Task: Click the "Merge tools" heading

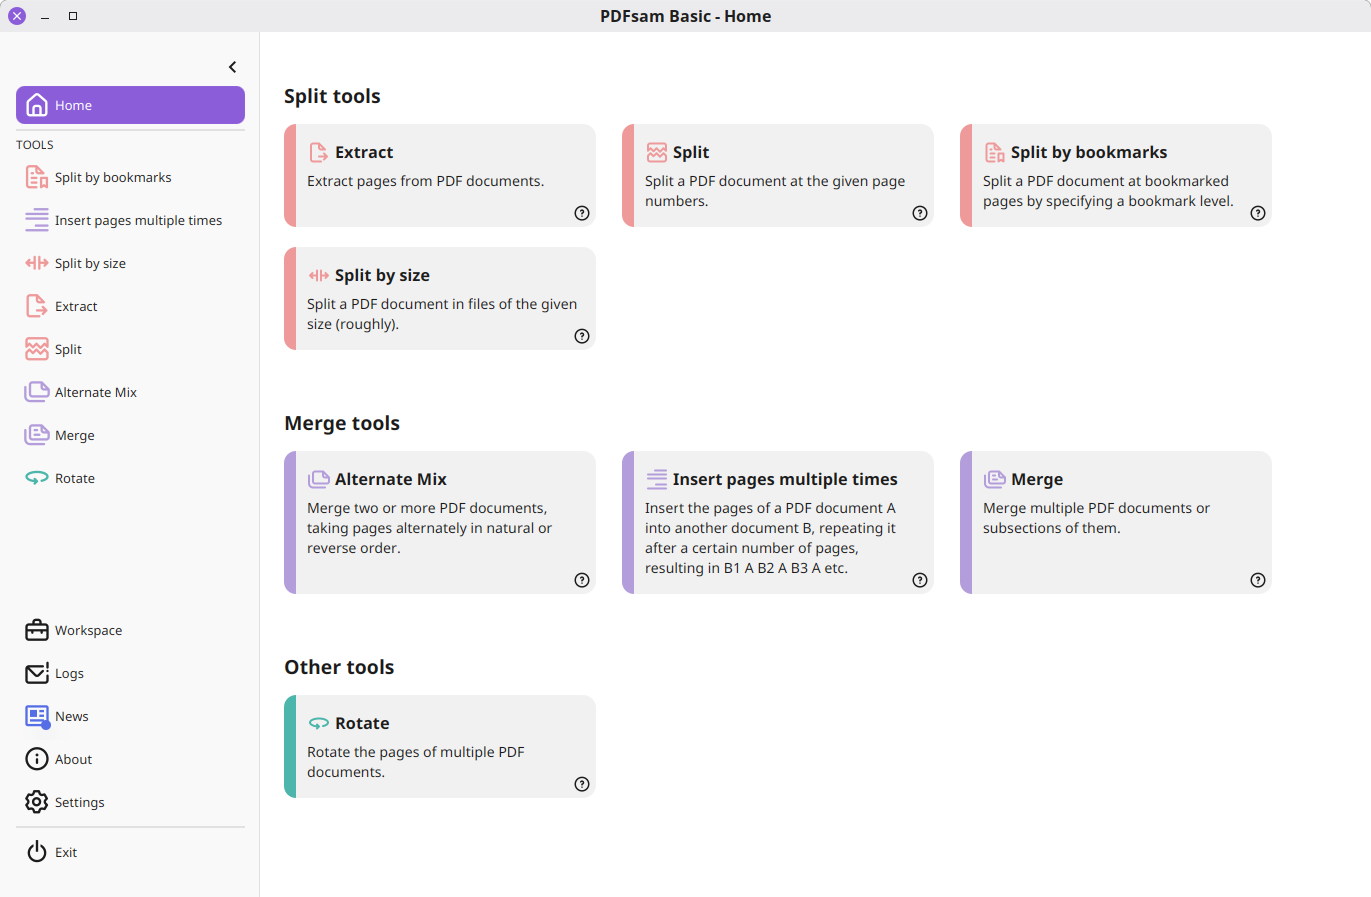Action: click(x=342, y=423)
